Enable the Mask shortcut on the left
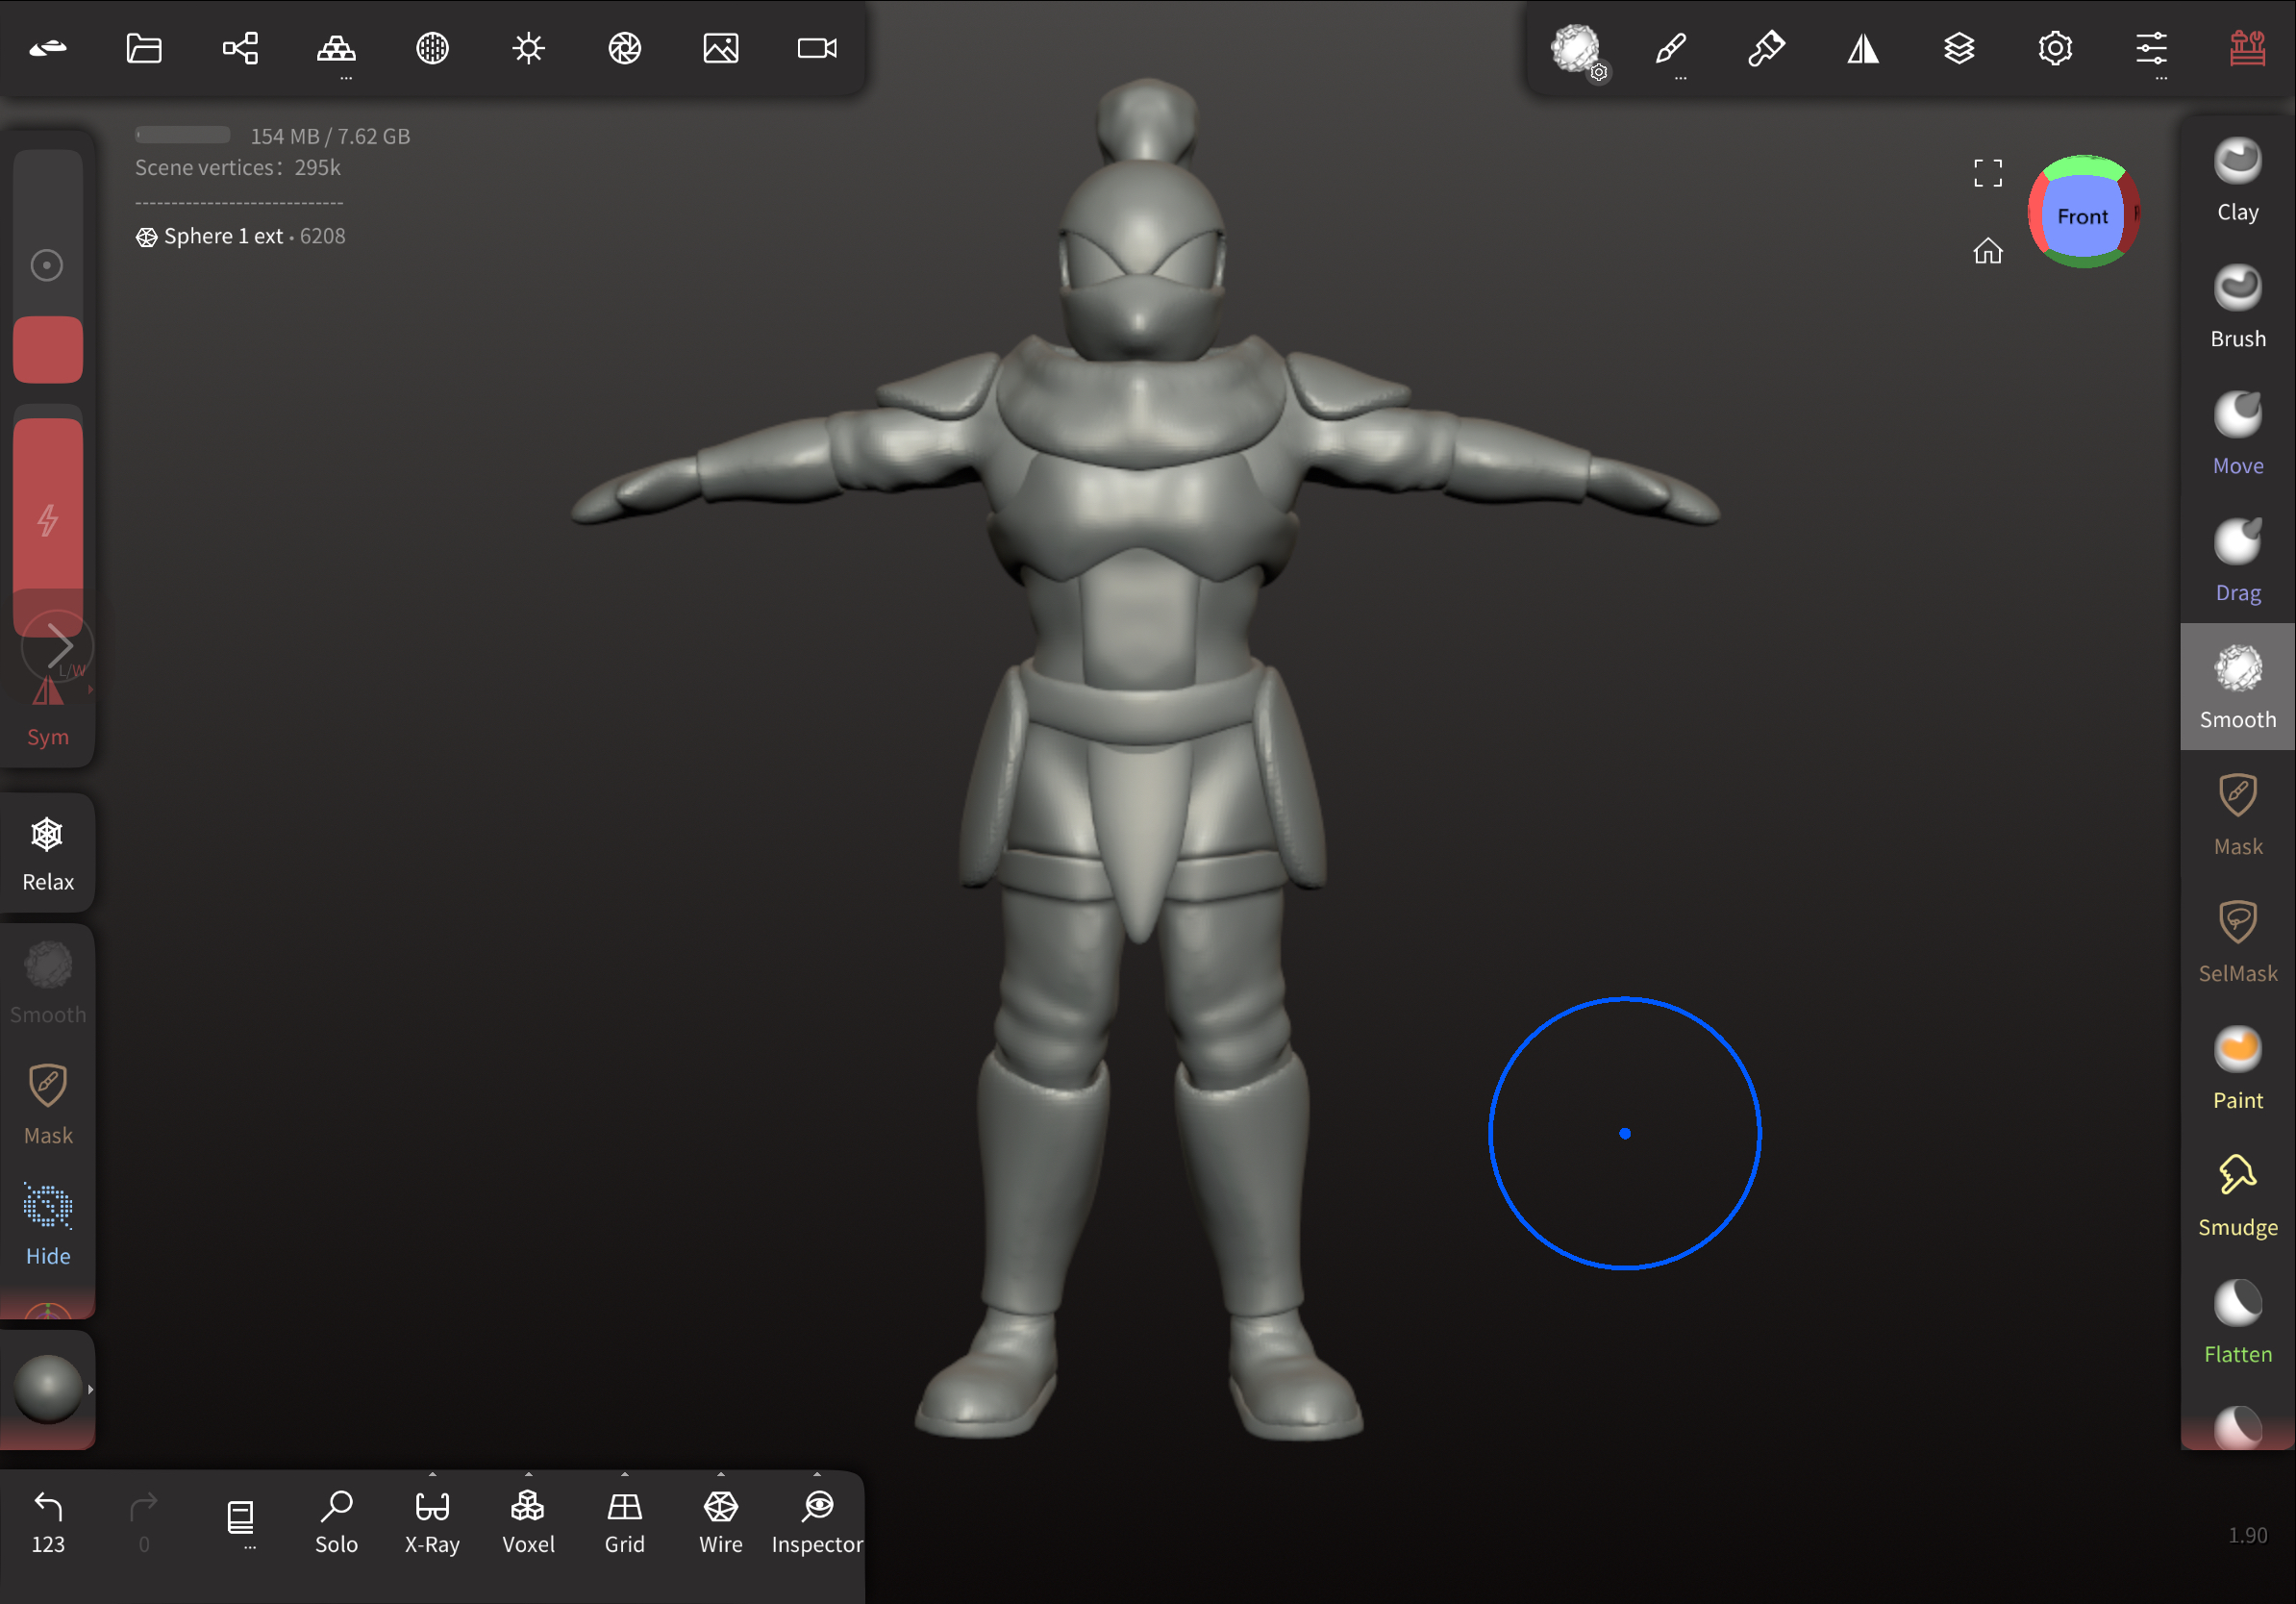Viewport: 2296px width, 1604px height. pos(48,1104)
